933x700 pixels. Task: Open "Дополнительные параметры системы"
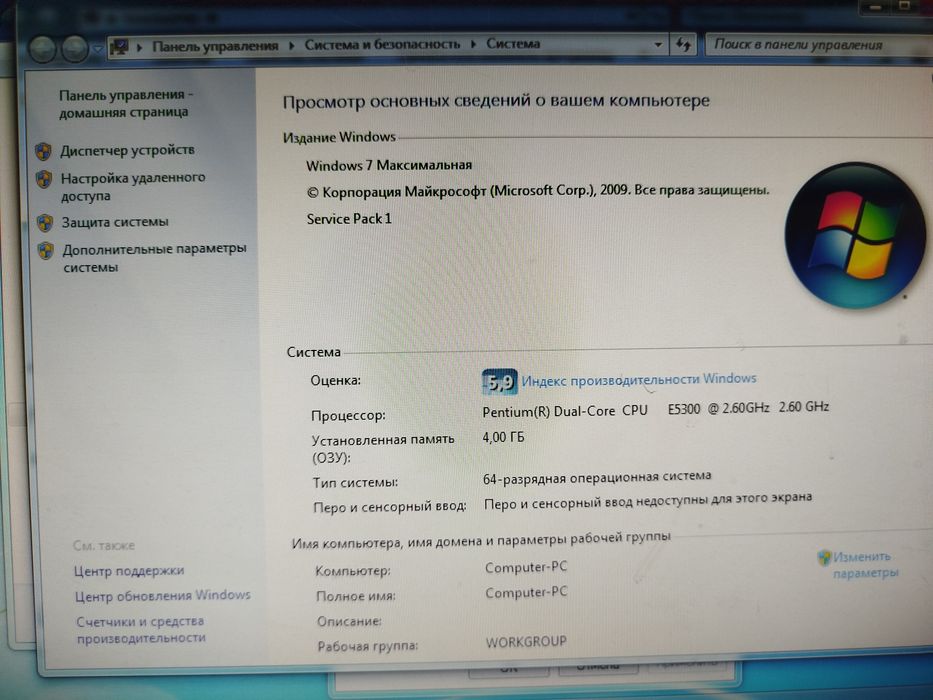[x=155, y=258]
